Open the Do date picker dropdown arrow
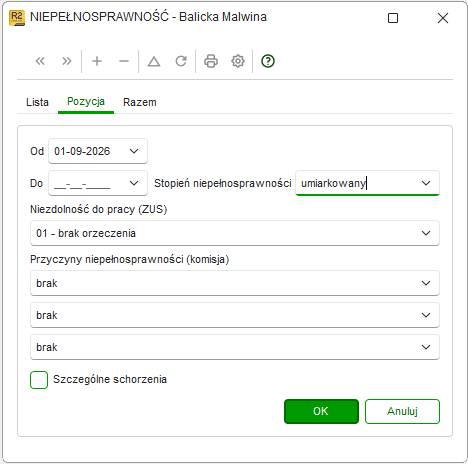Image resolution: width=468 pixels, height=464 pixels. 134,183
